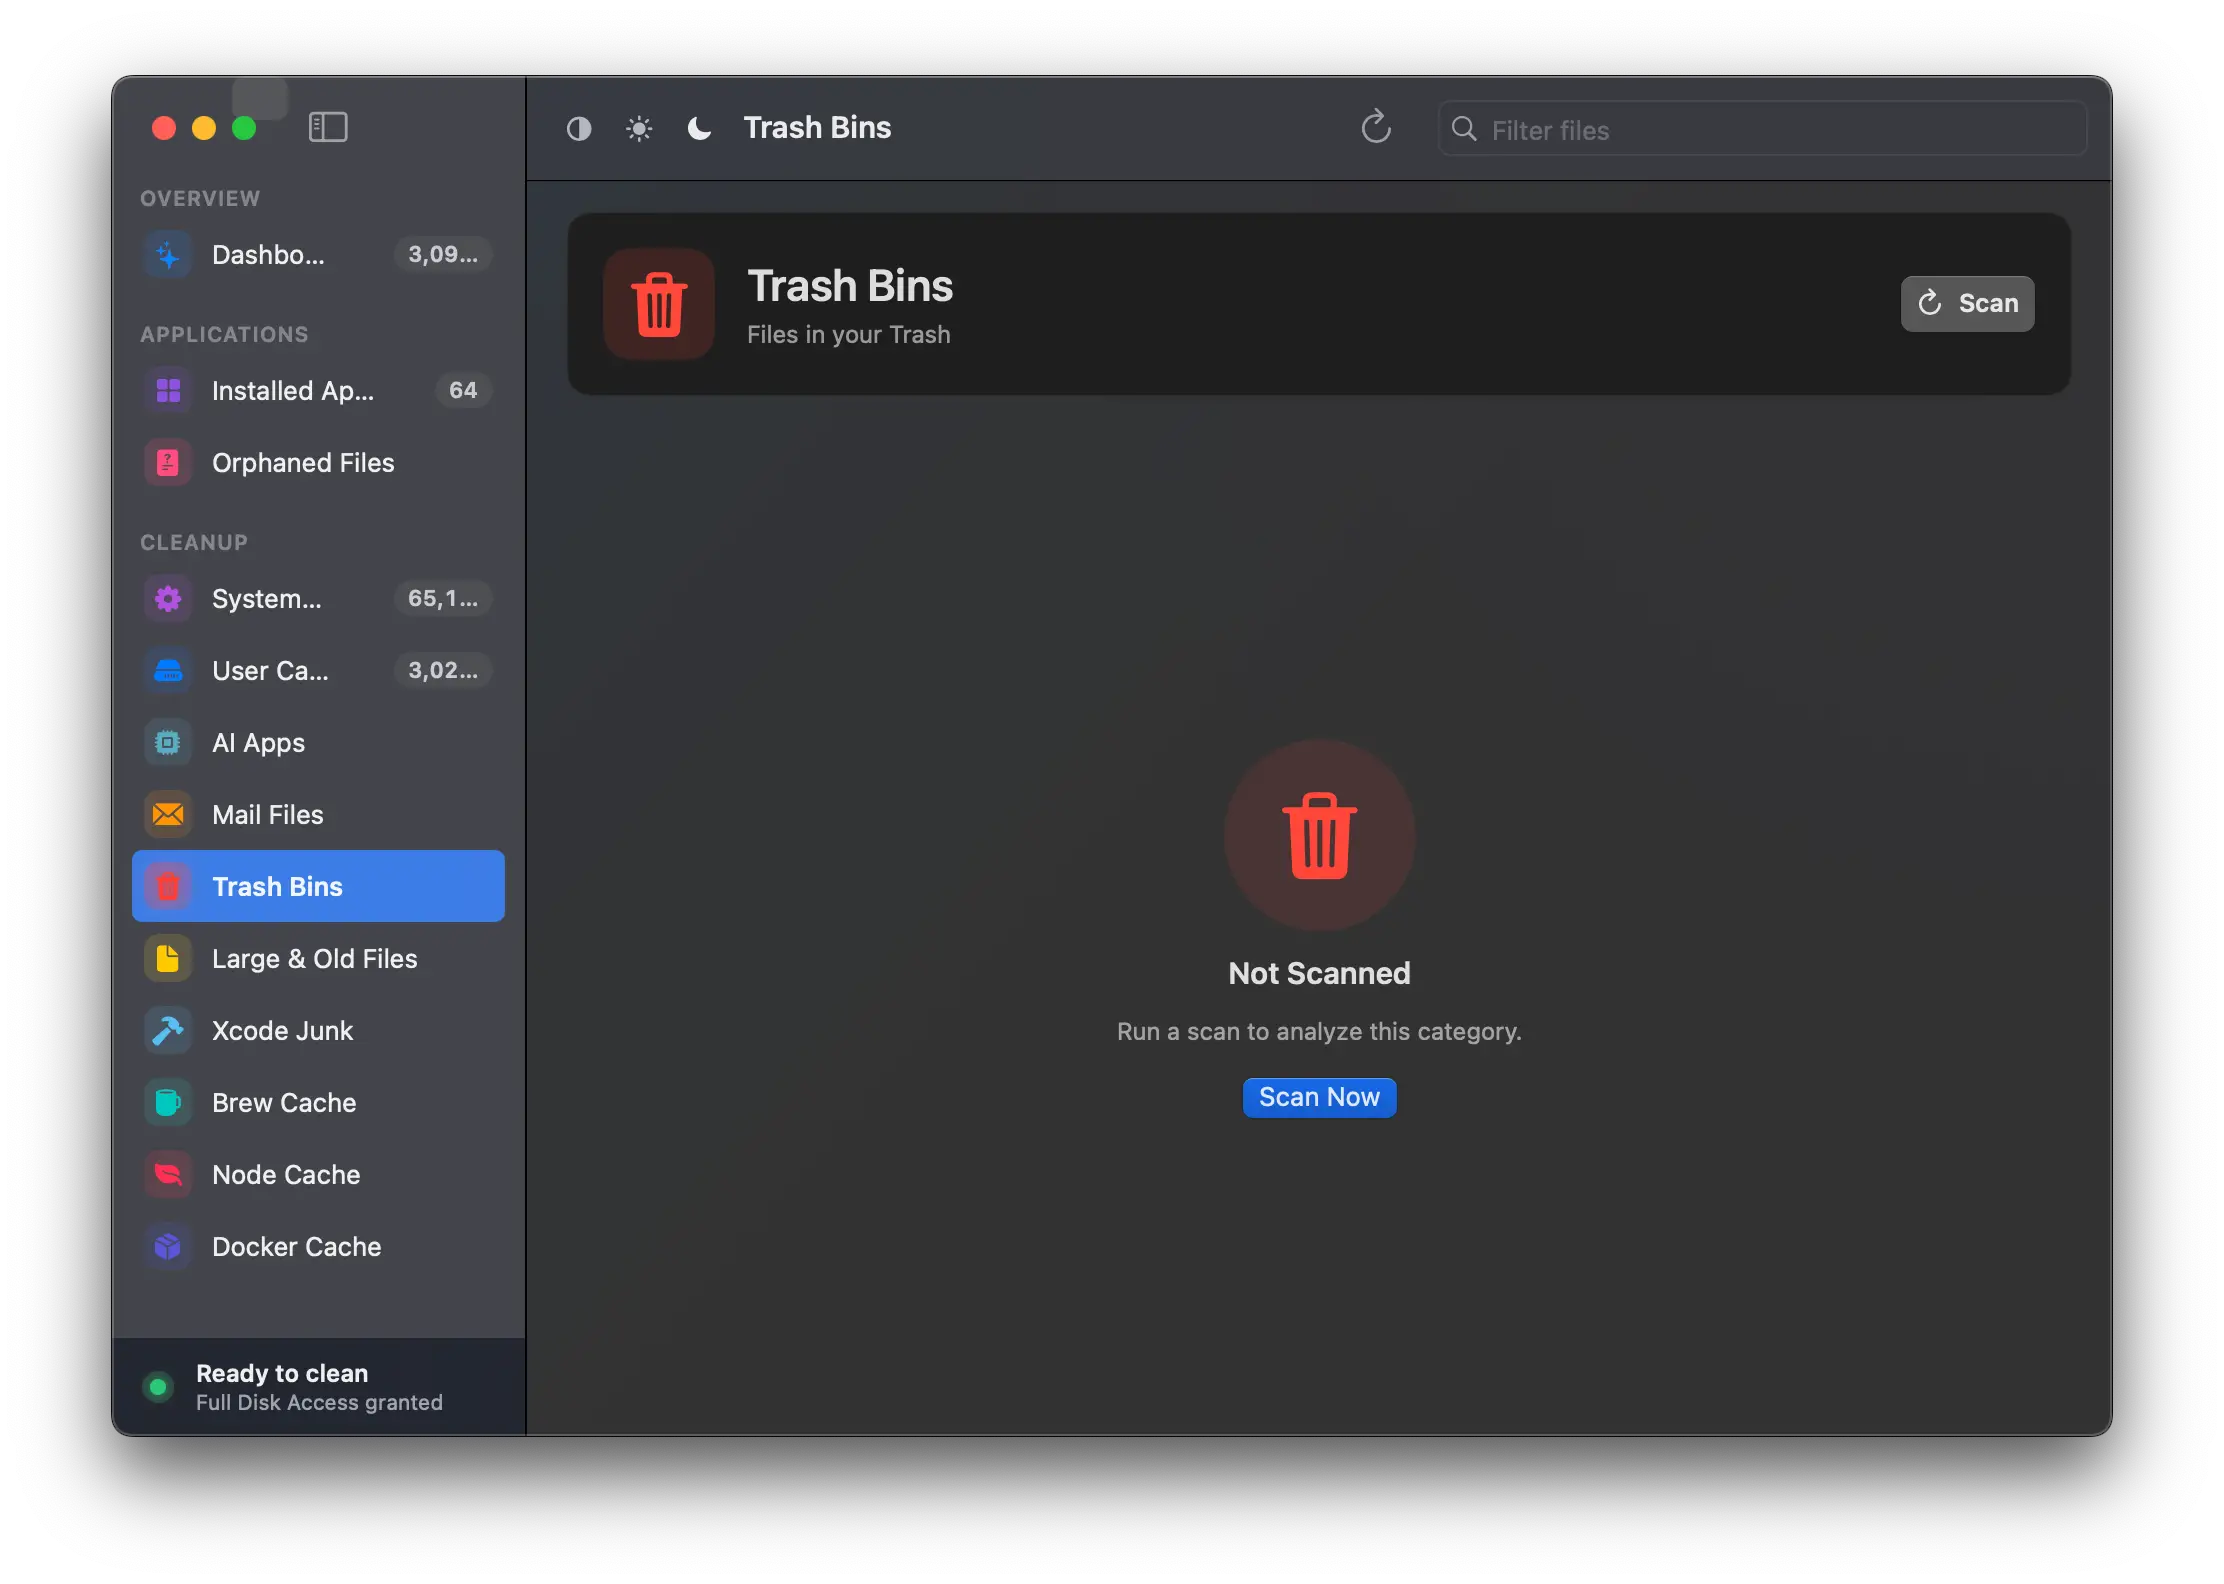Image resolution: width=2224 pixels, height=1584 pixels.
Task: Open the AI Apps category
Action: (x=318, y=743)
